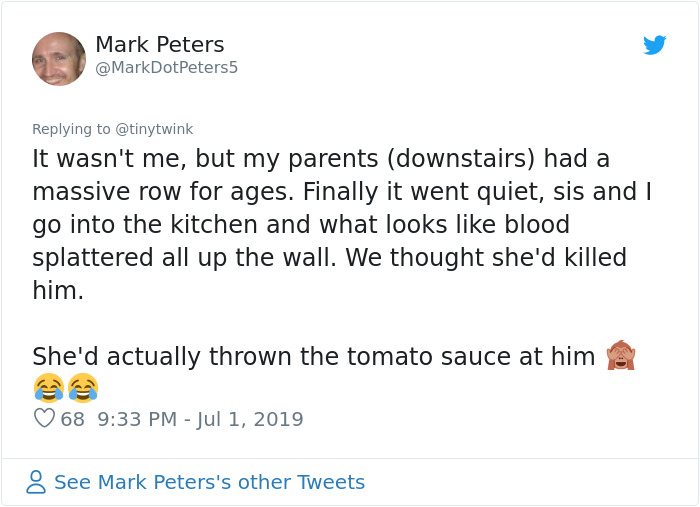The height and width of the screenshot is (507, 700).
Task: Like the tweet with the heart icon
Action: (44, 419)
